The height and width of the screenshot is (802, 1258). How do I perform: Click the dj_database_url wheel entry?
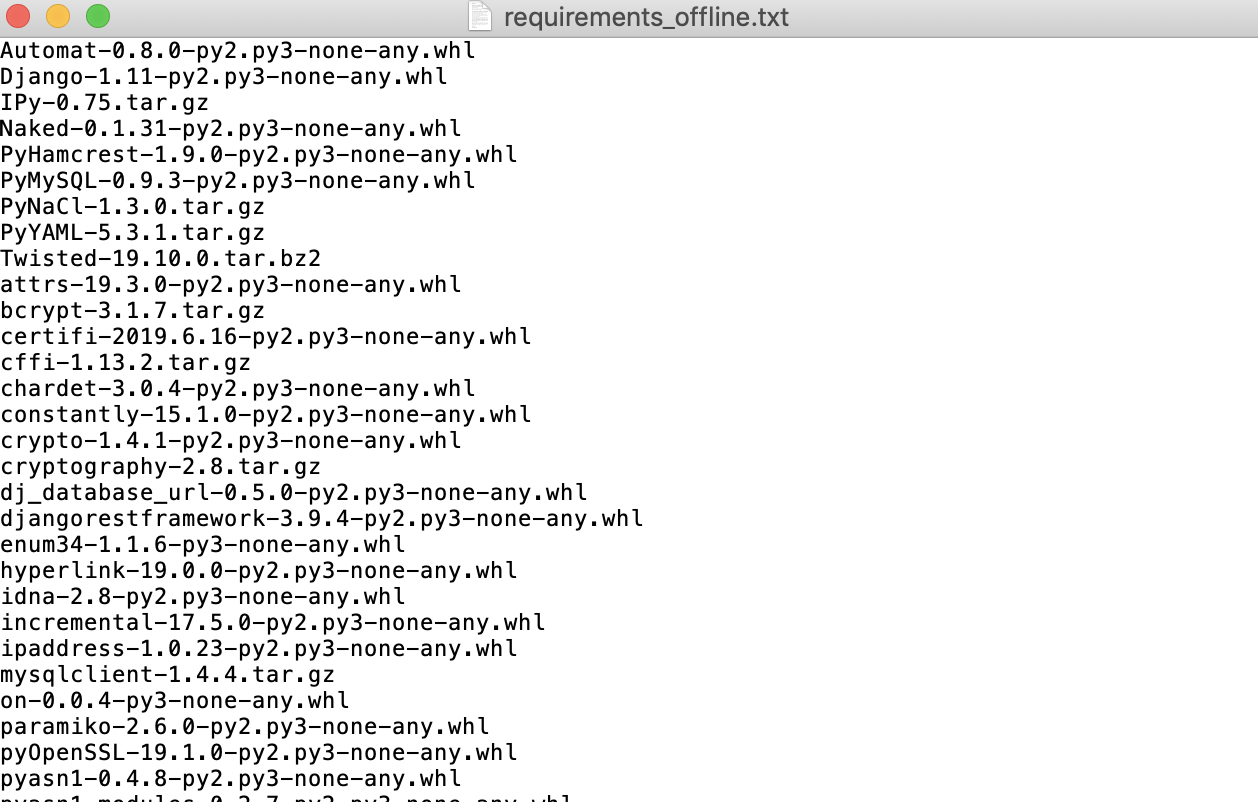(294, 492)
